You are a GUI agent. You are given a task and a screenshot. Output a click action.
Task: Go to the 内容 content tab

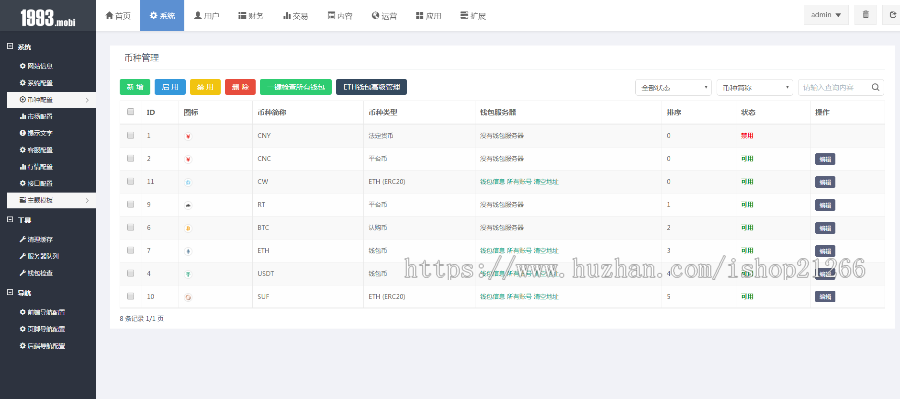click(340, 16)
